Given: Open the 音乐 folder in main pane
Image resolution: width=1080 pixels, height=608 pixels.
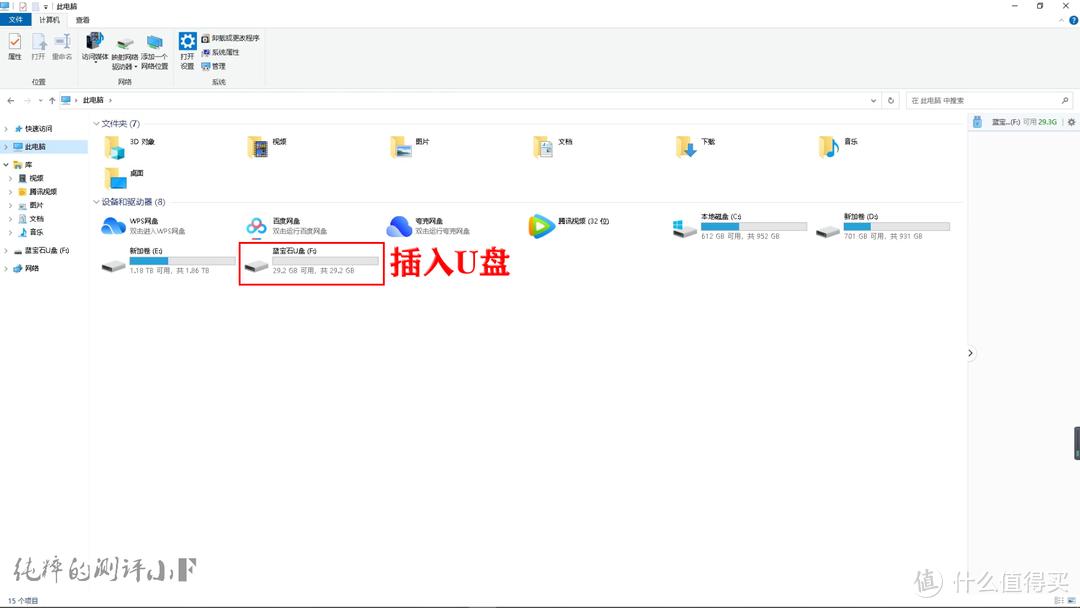Looking at the screenshot, I should coord(839,147).
